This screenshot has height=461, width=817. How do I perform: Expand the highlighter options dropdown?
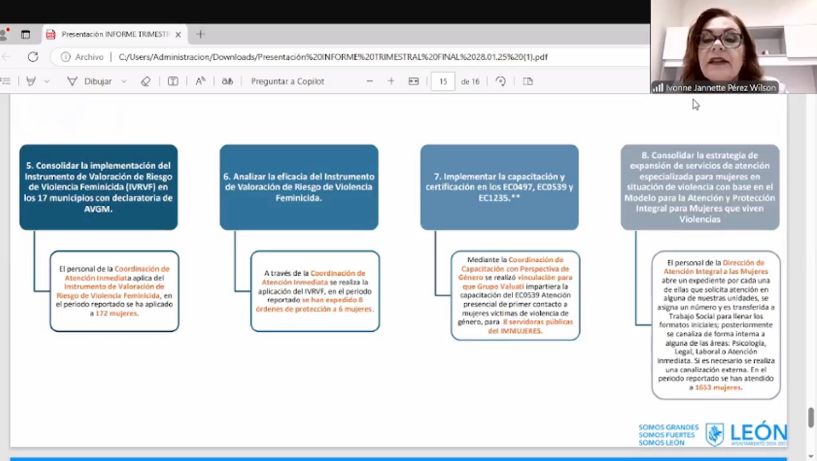point(47,81)
